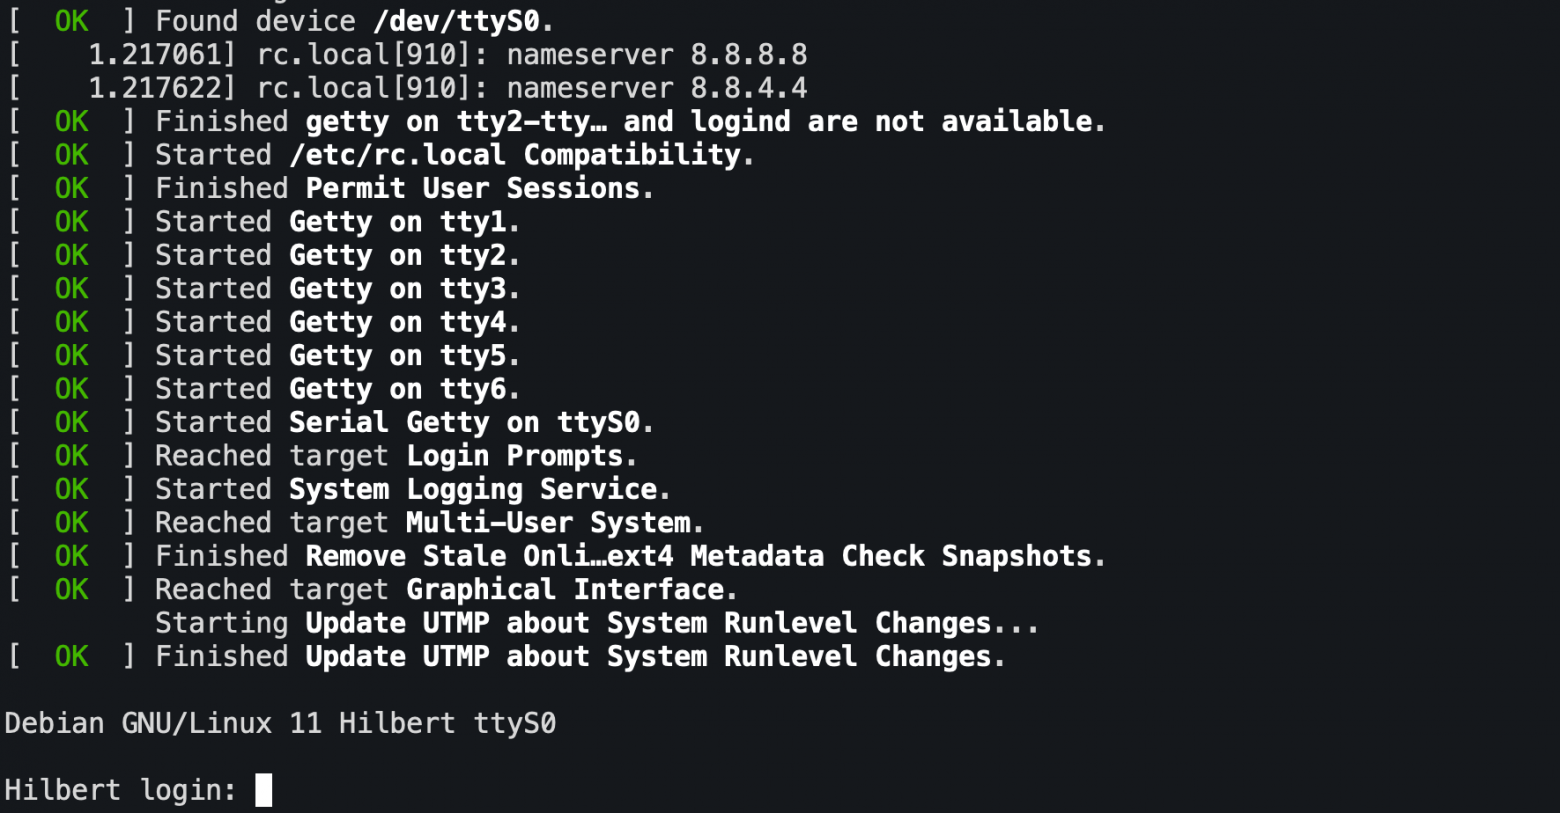Click 'Starting Update UTMP about System Runlevel' line
The height and width of the screenshot is (813, 1560).
tap(597, 623)
